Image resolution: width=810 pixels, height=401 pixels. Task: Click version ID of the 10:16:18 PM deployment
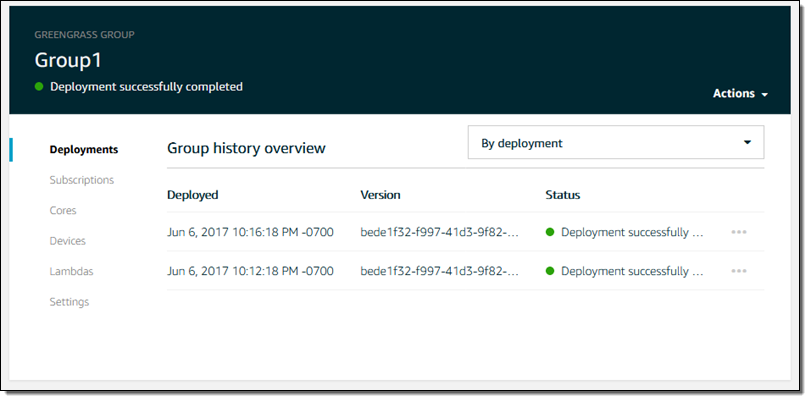click(439, 232)
